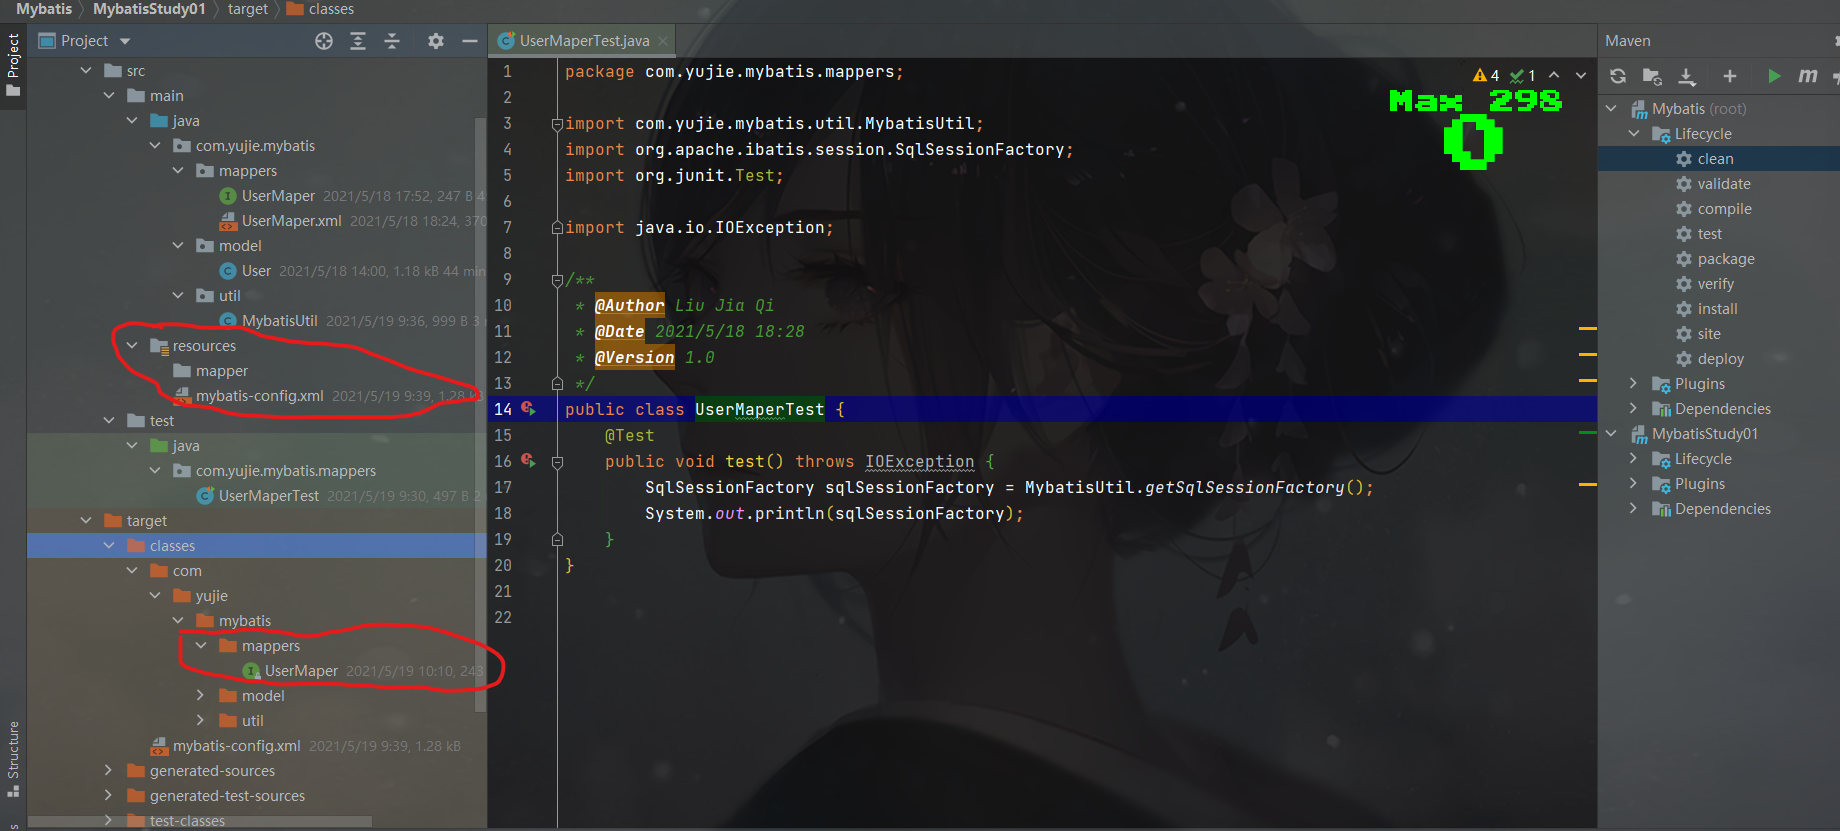Select the verify lifecycle goal
This screenshot has width=1840, height=831.
[1716, 284]
